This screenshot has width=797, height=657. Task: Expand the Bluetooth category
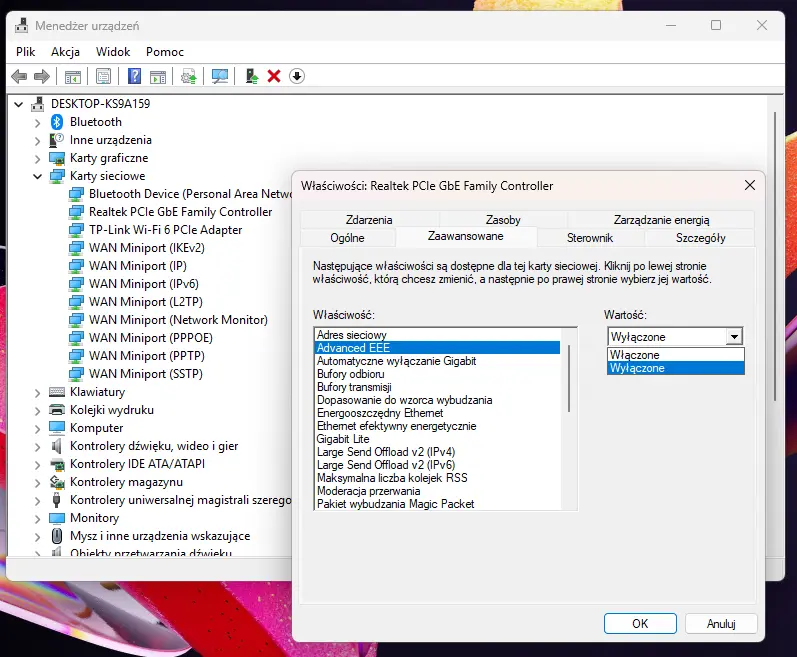37,122
